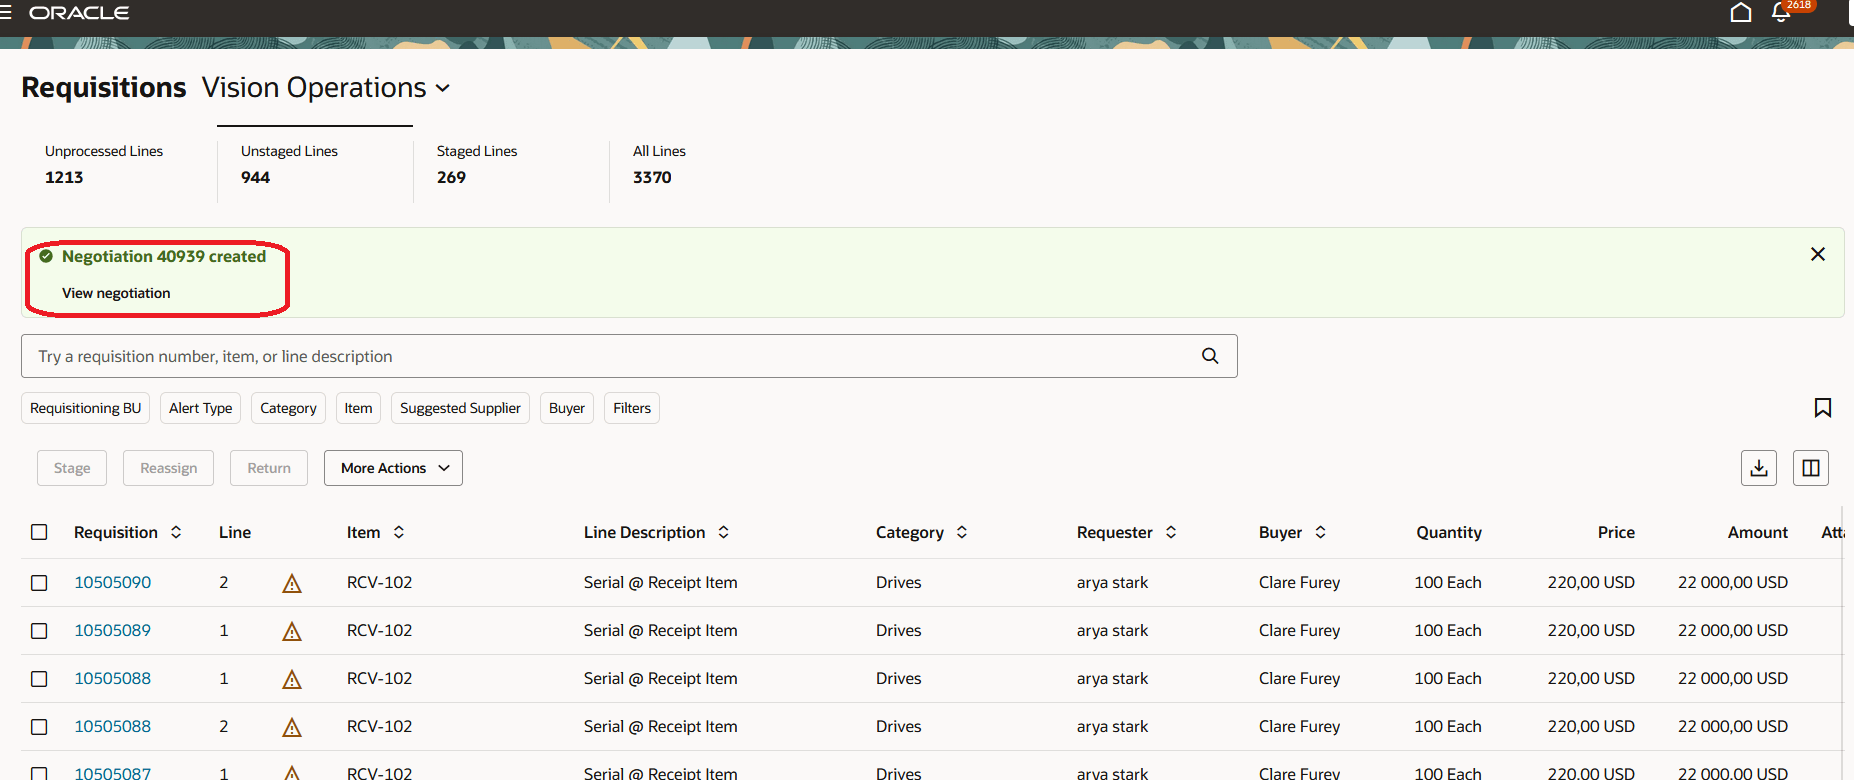This screenshot has width=1854, height=780.
Task: Click "22 000,00 USD" in row 10505089
Action: click(x=1733, y=630)
